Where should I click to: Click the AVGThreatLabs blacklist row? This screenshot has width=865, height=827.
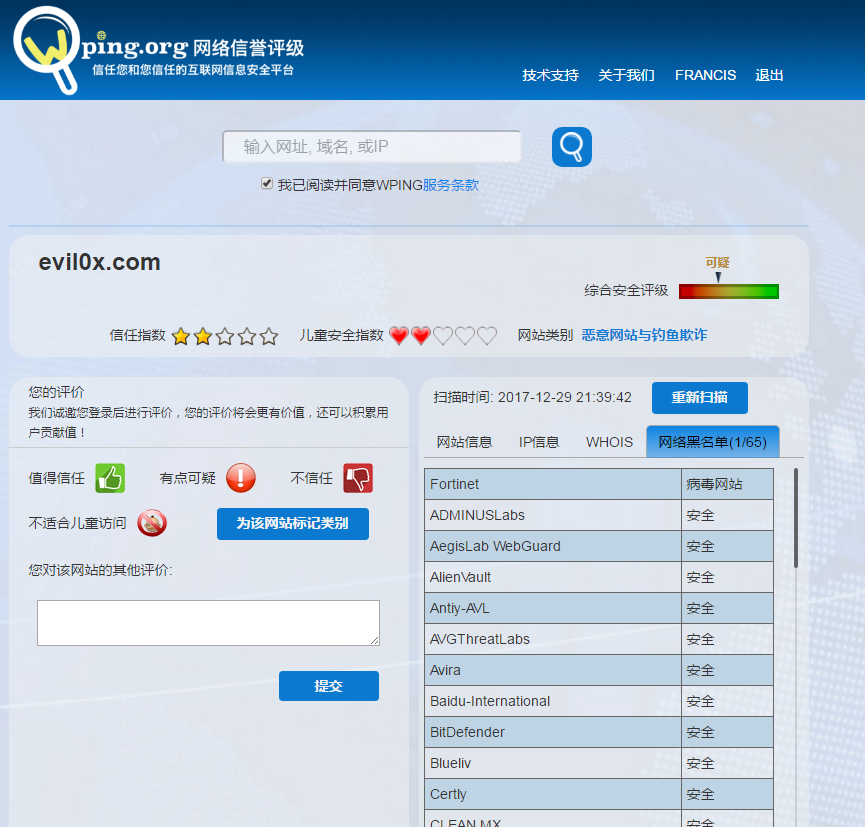(599, 639)
